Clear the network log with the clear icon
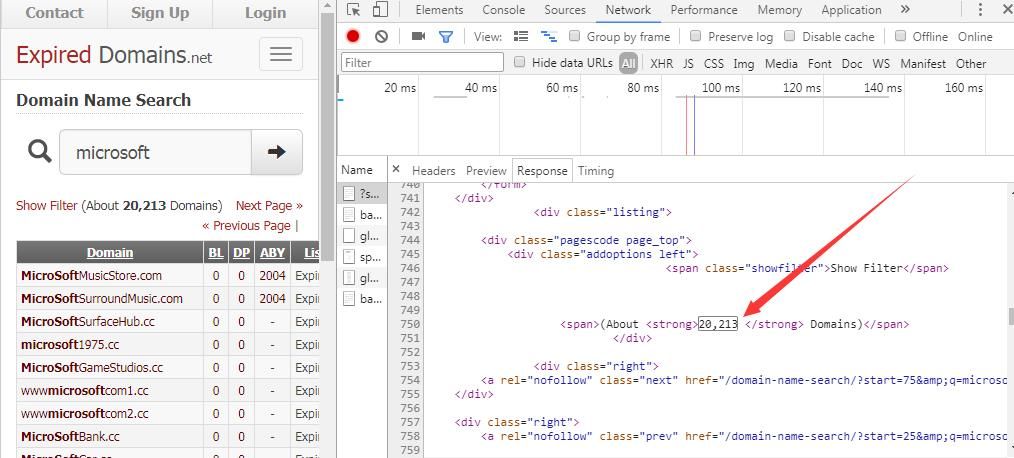Image resolution: width=1014 pixels, height=458 pixels. point(382,36)
